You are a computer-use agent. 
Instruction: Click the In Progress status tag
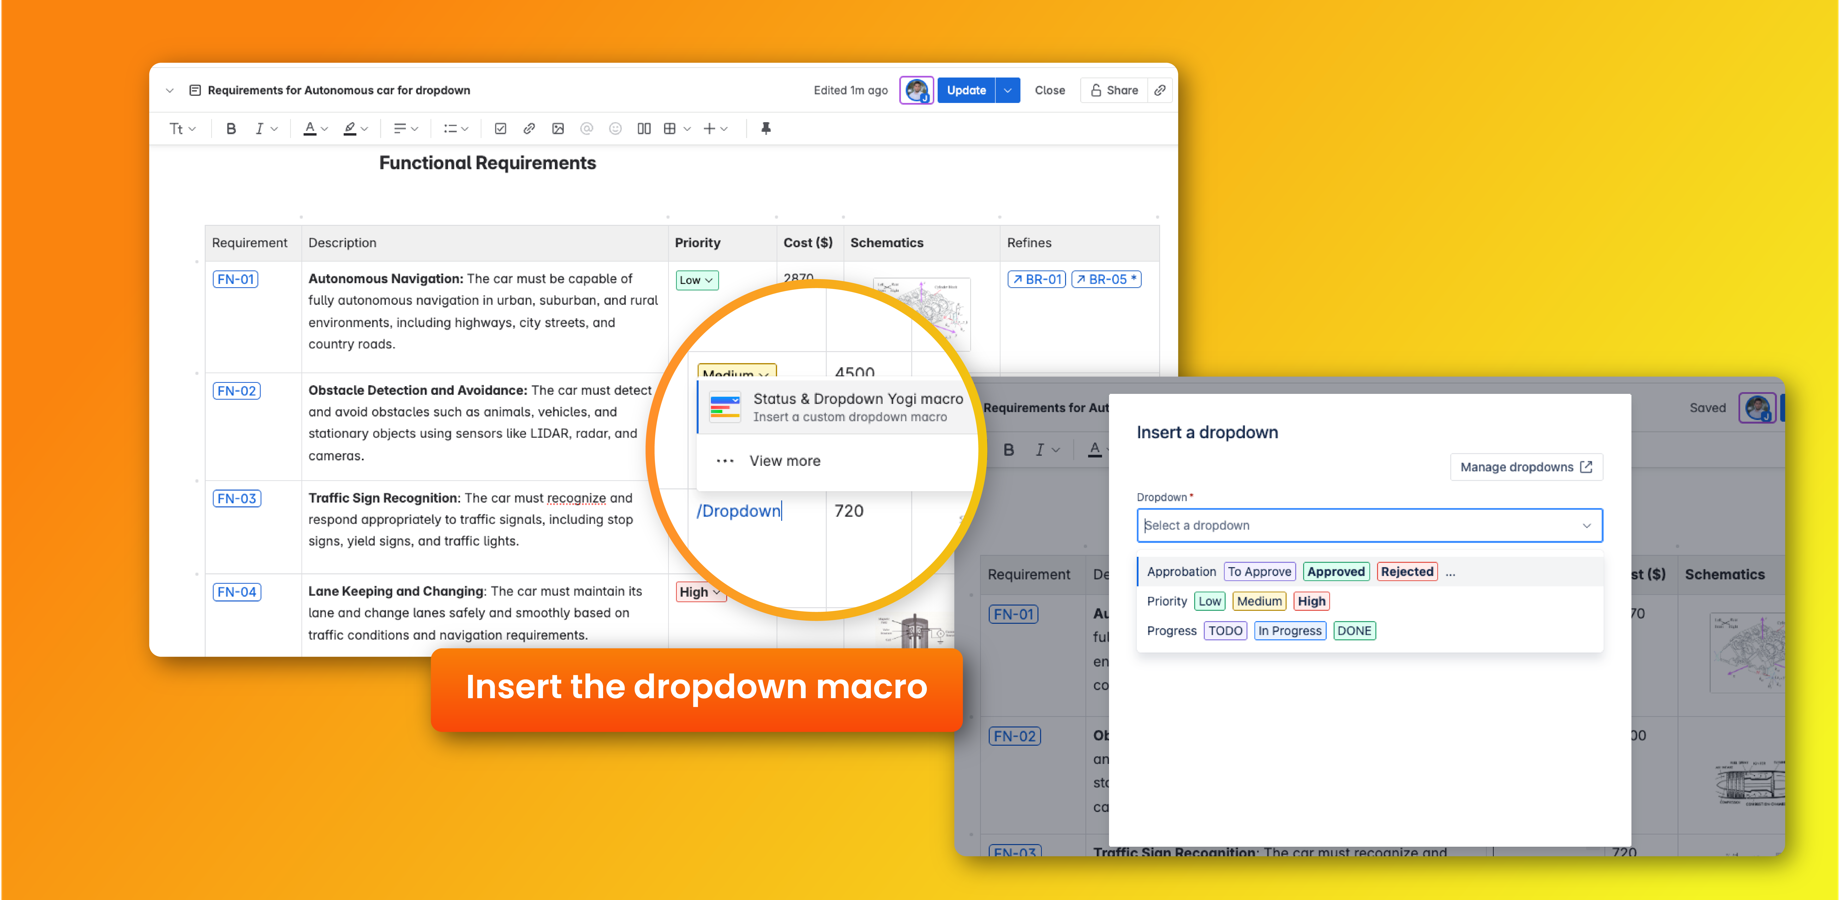[1290, 631]
